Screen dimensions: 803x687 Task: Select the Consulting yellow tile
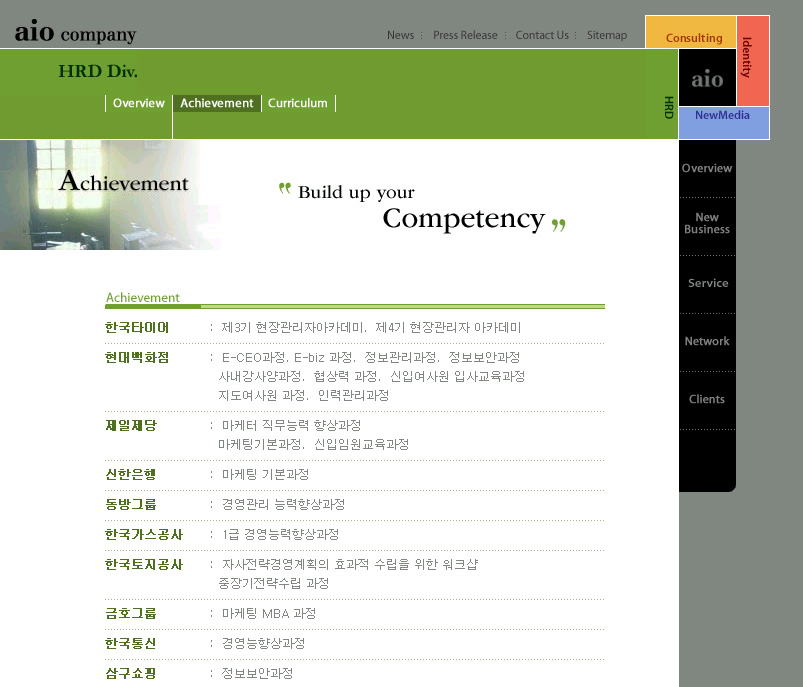(691, 32)
